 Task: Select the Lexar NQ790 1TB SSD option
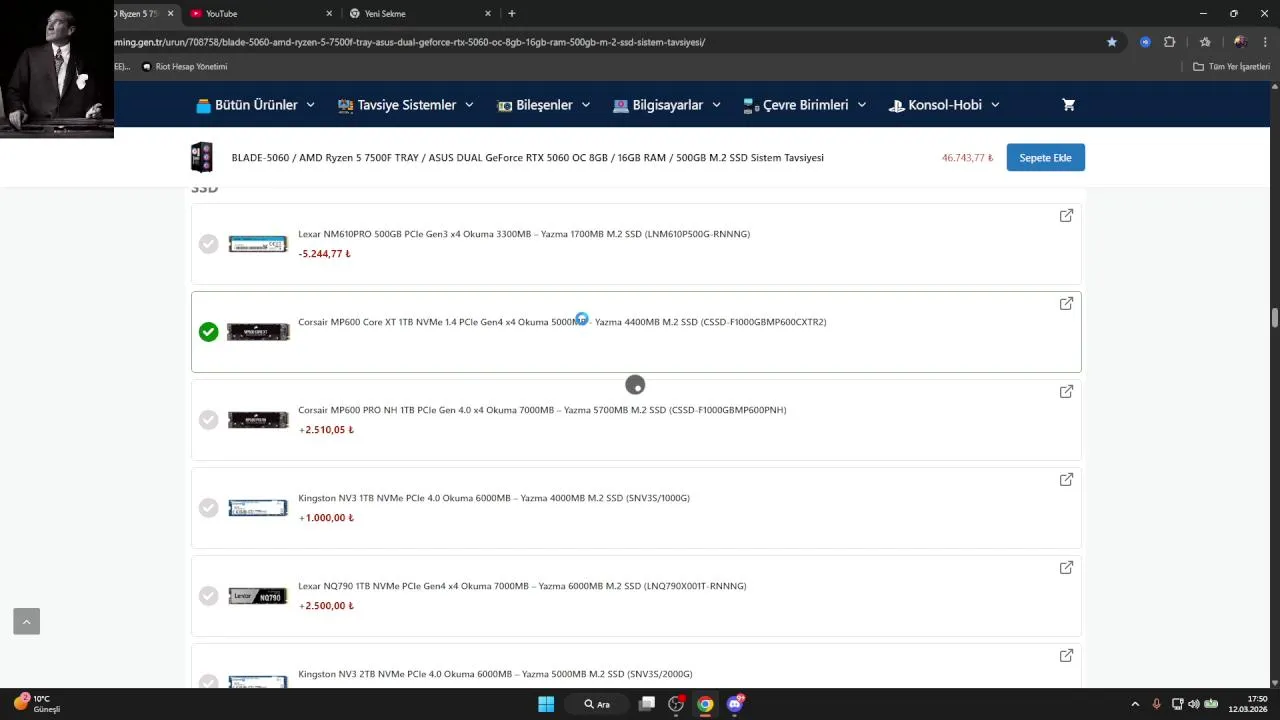208,596
